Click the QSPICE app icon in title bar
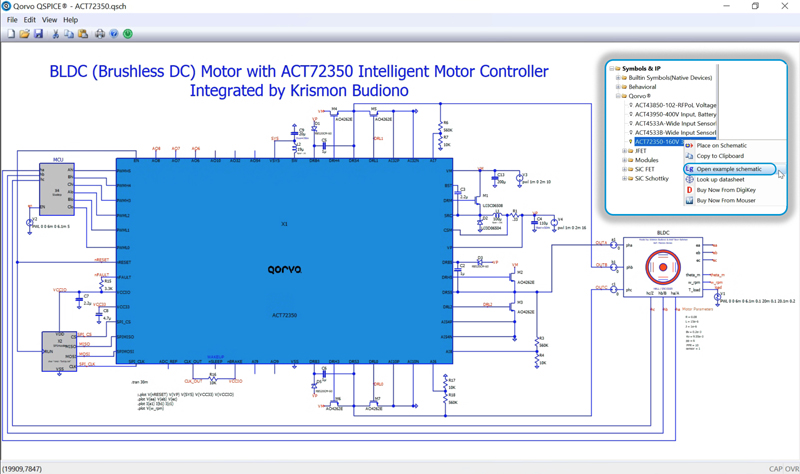The height and width of the screenshot is (474, 800). (x=6, y=6)
